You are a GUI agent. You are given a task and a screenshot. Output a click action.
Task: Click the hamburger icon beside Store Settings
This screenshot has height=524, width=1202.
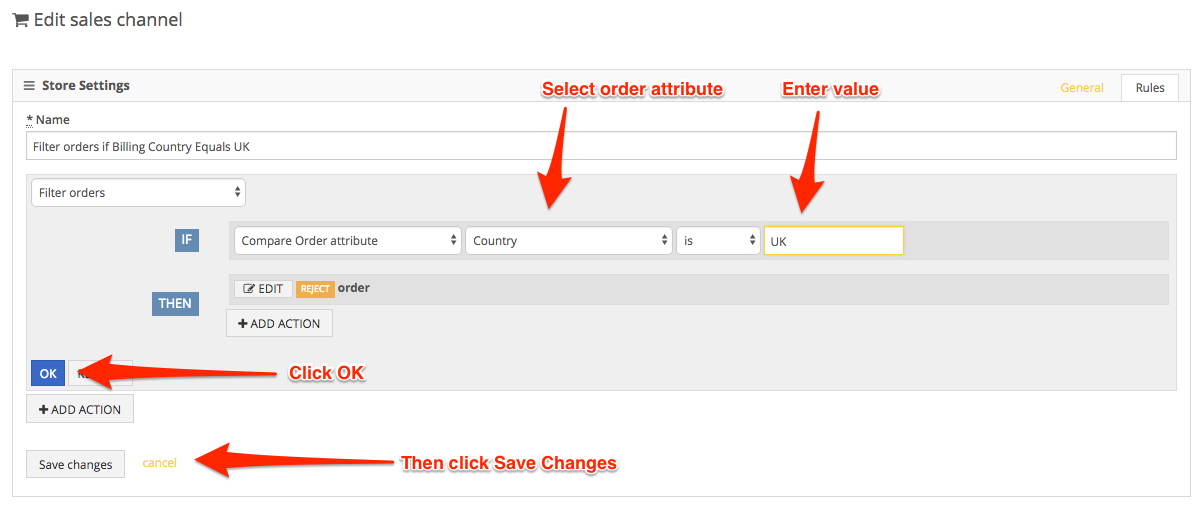[x=29, y=86]
